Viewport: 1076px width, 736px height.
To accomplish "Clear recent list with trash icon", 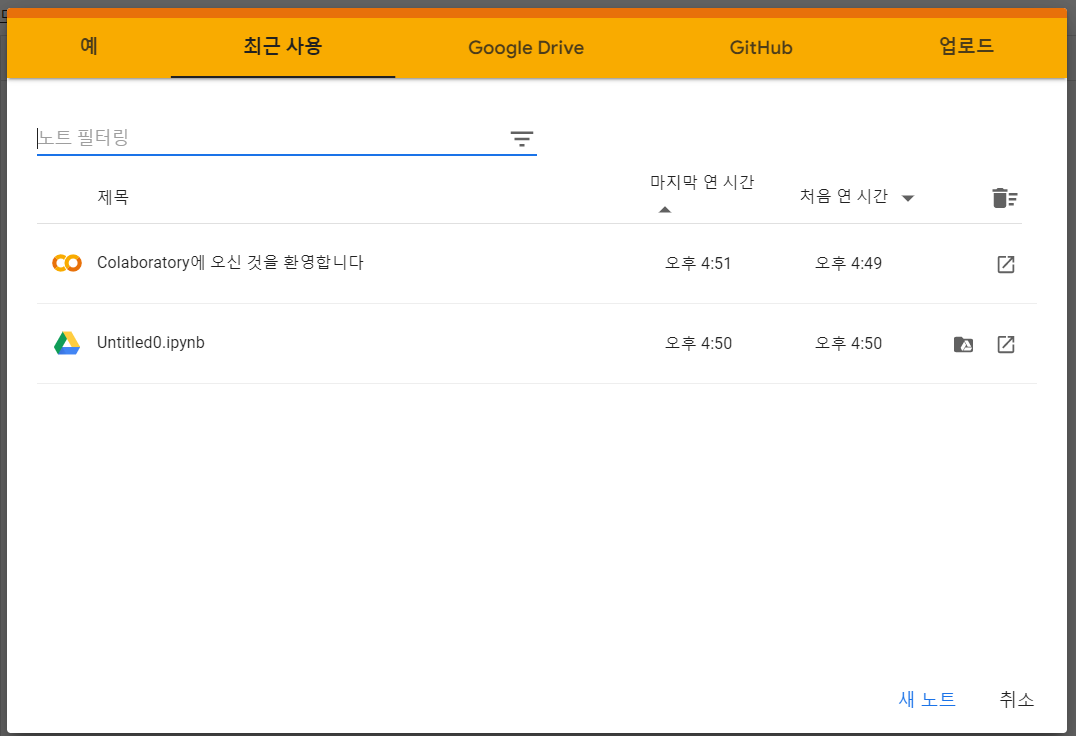I will 1005,198.
